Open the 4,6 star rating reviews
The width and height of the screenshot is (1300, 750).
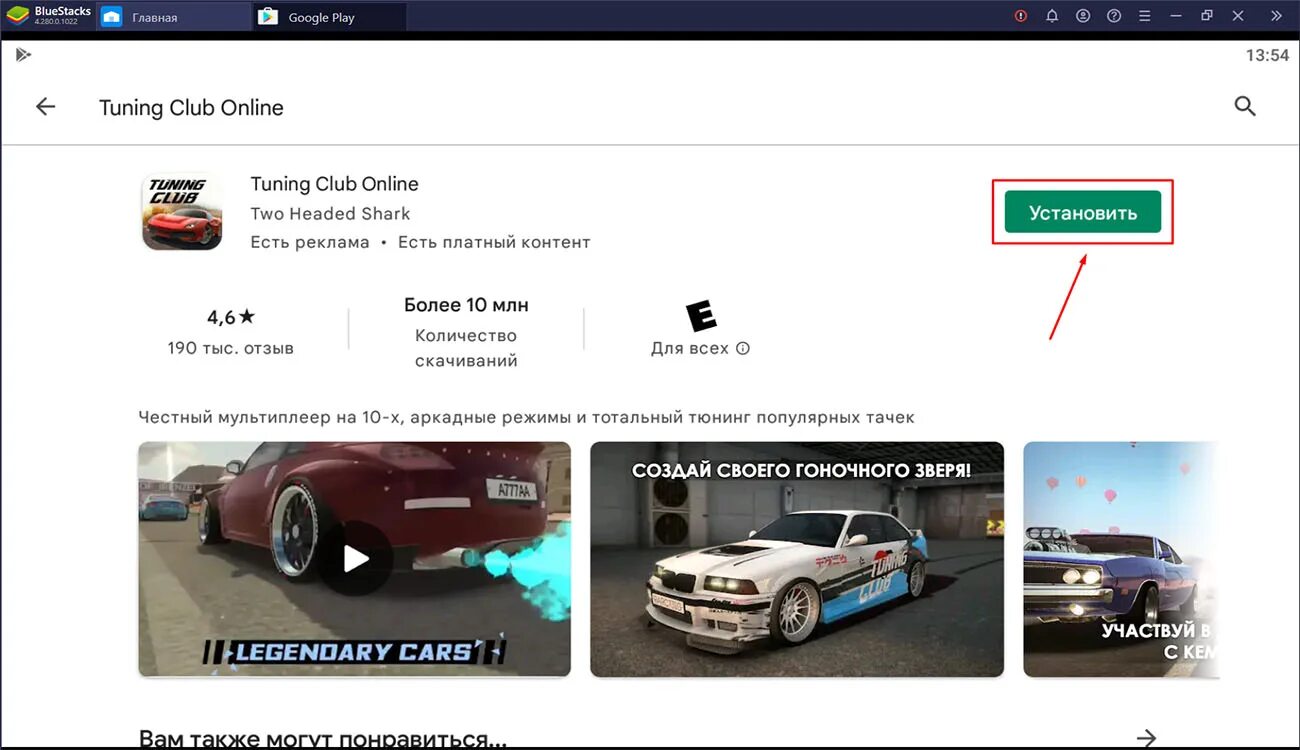coord(231,317)
